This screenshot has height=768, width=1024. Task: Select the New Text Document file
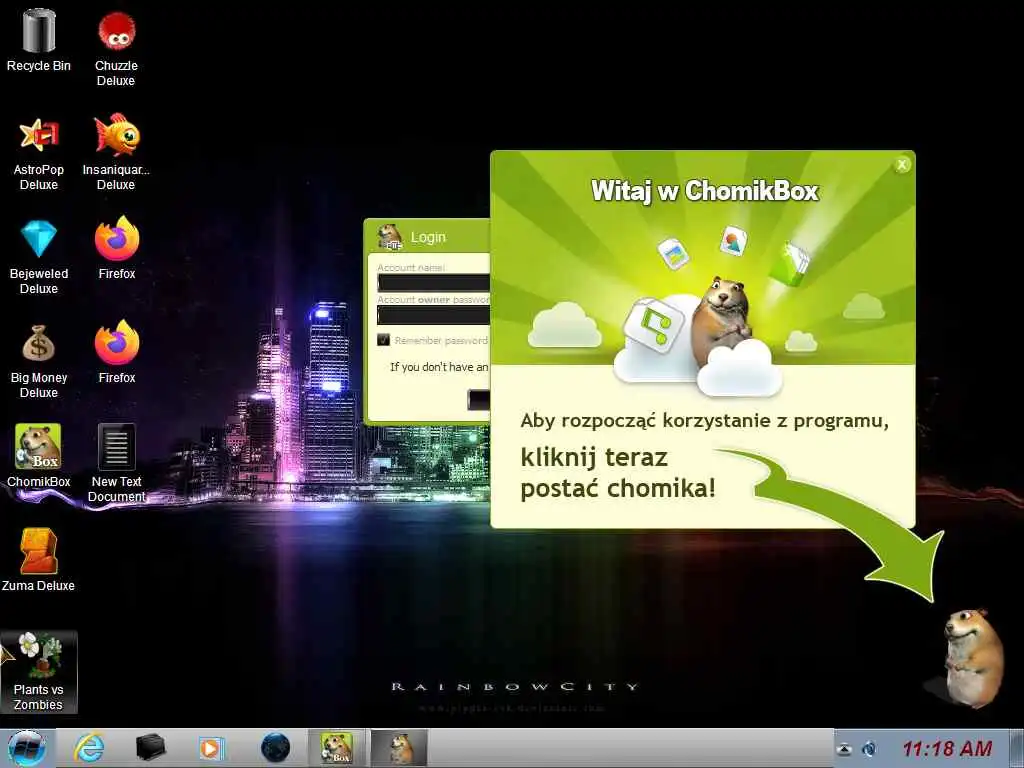tap(117, 464)
